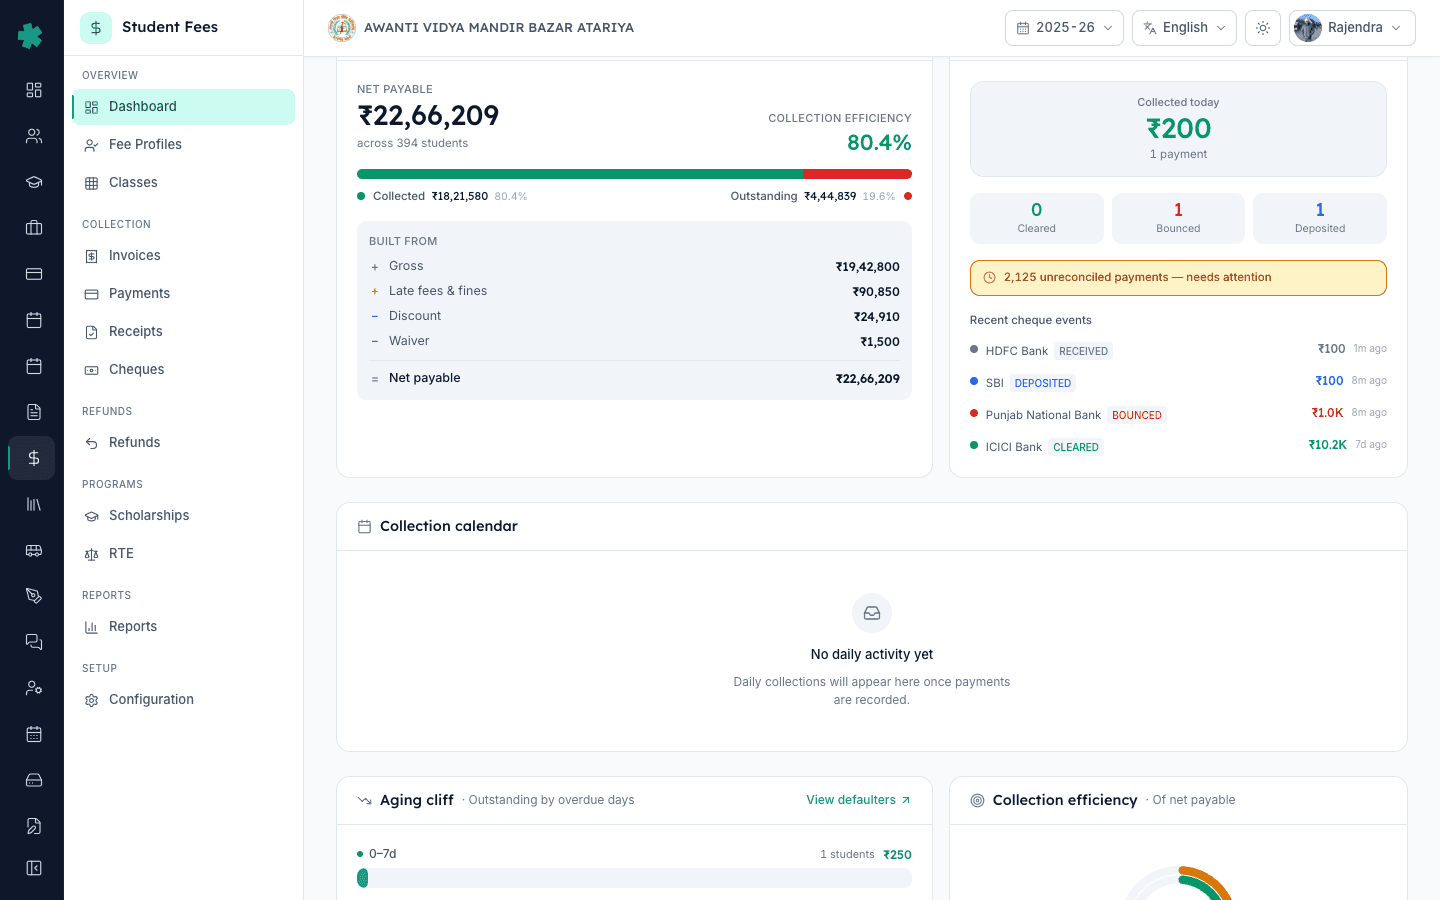Open the English language dropdown

1184,28
